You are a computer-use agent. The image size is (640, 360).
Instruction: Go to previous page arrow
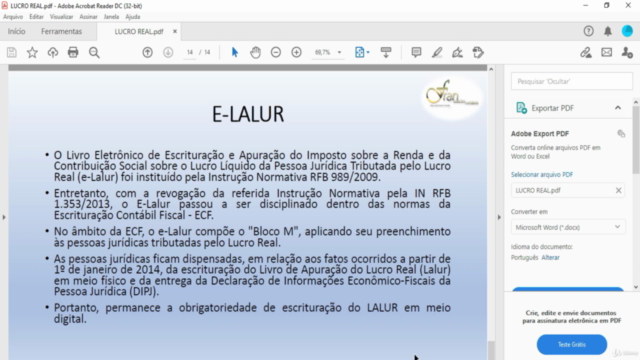click(147, 52)
